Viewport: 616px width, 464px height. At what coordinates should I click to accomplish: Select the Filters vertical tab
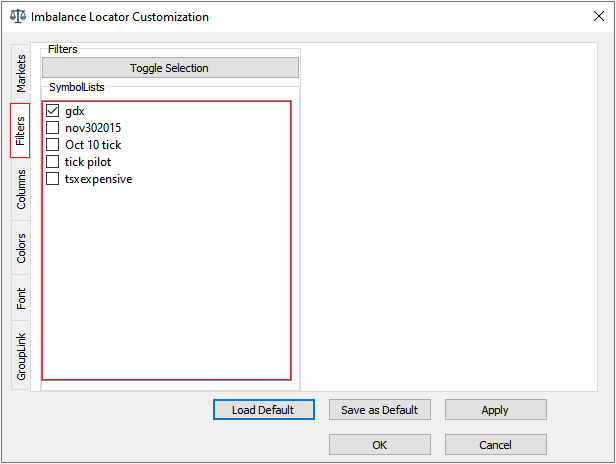tap(21, 130)
